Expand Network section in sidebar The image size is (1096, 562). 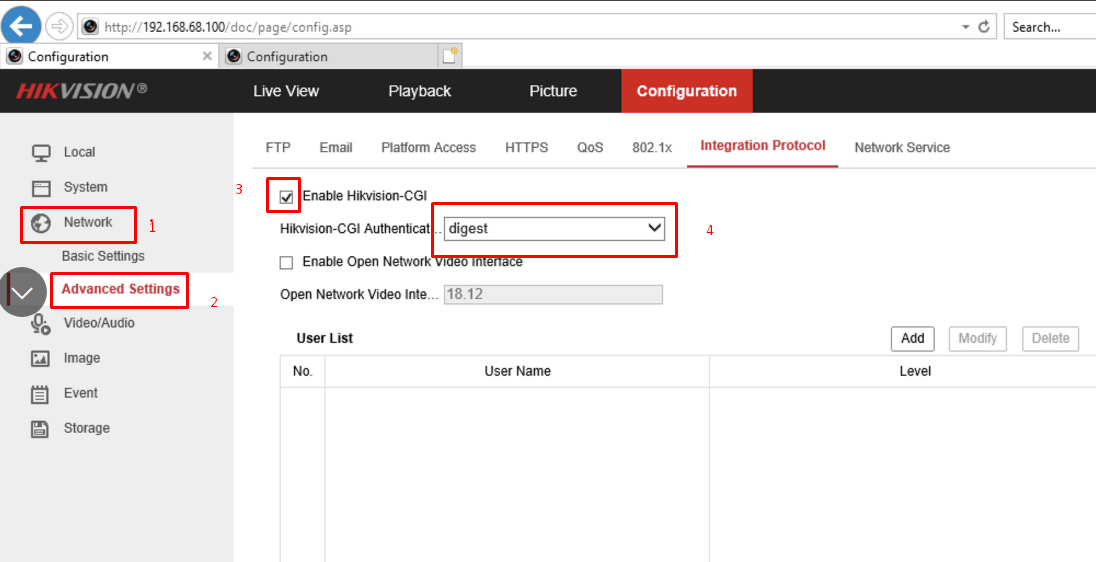[87, 222]
